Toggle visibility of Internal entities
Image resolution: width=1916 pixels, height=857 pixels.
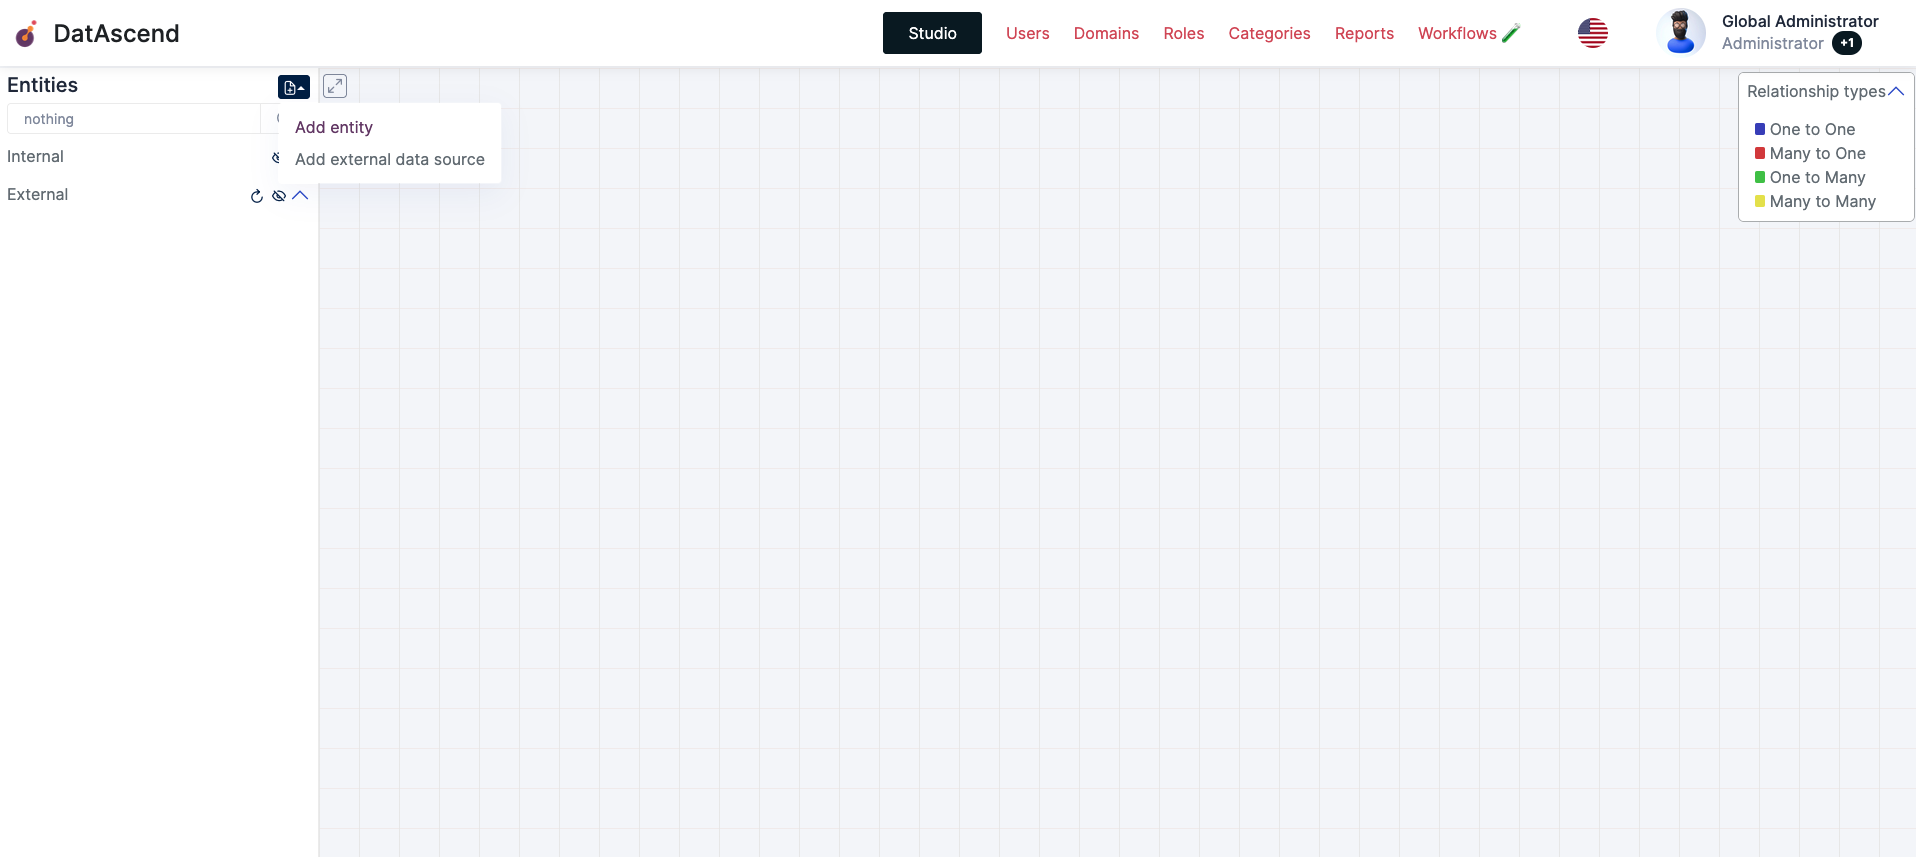tap(275, 157)
